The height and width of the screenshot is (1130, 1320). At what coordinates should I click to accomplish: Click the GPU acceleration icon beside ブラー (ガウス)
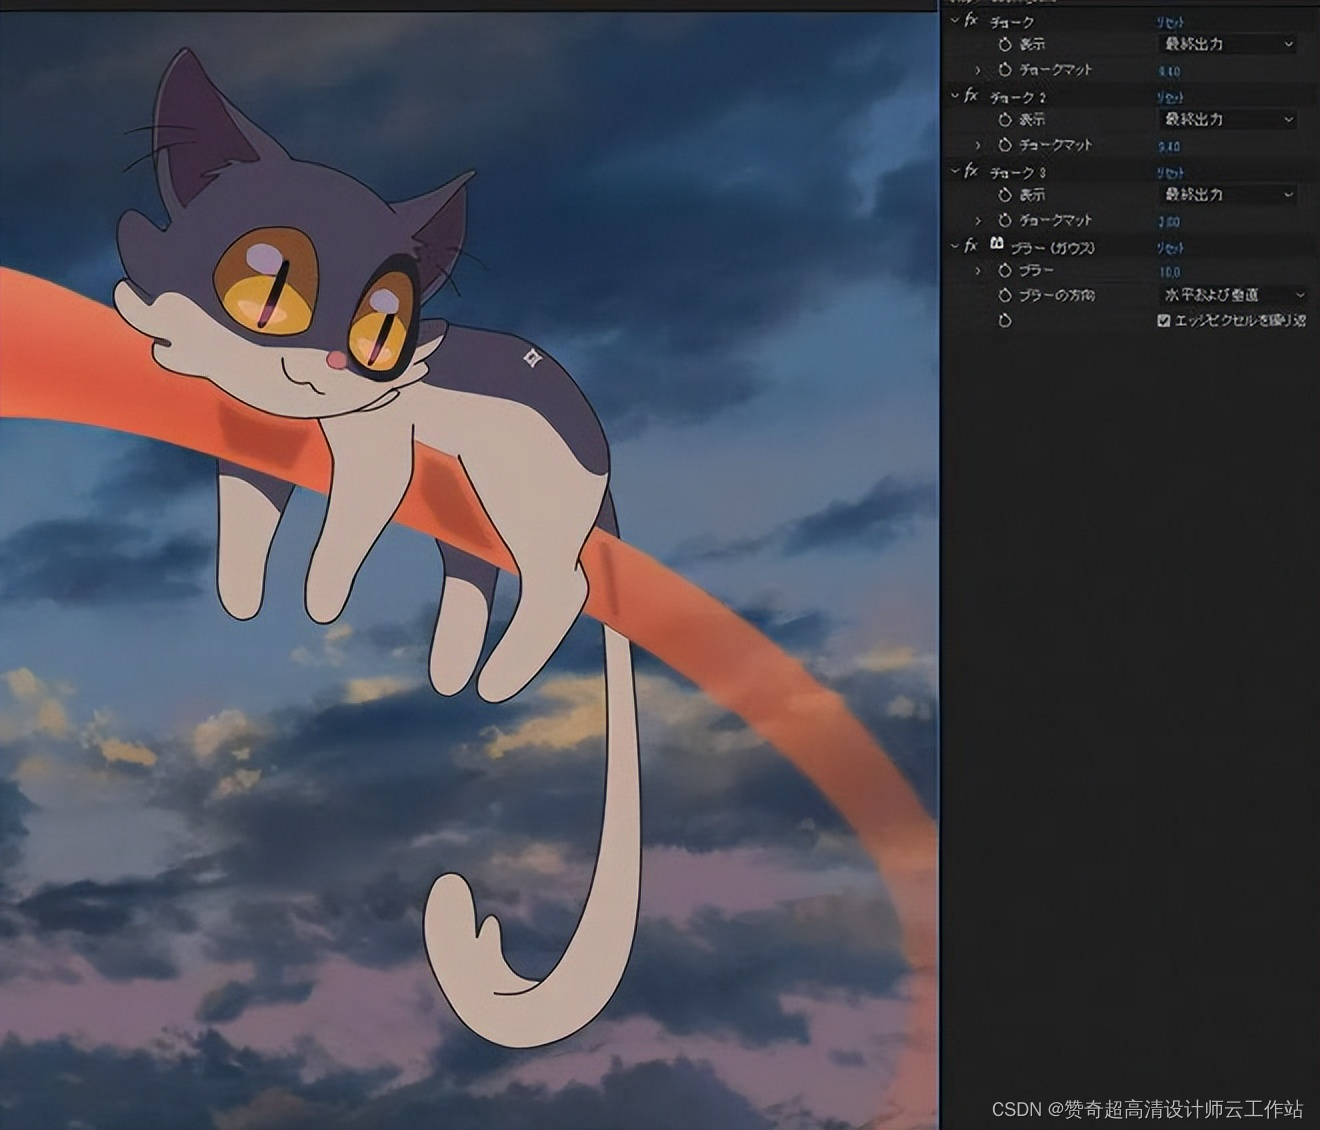click(x=996, y=244)
